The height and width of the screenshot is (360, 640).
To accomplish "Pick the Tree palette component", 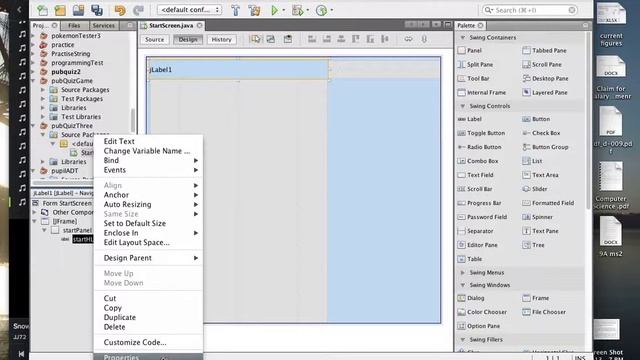I will (533, 245).
